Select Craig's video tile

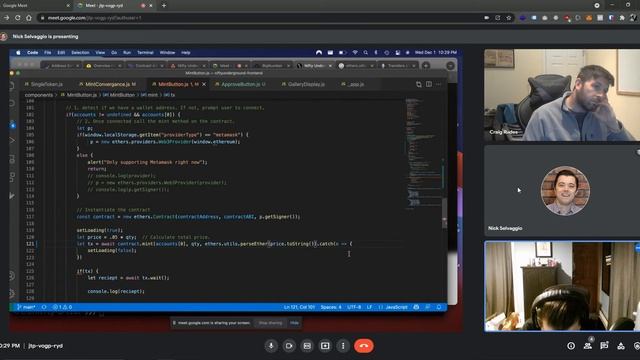[562, 95]
